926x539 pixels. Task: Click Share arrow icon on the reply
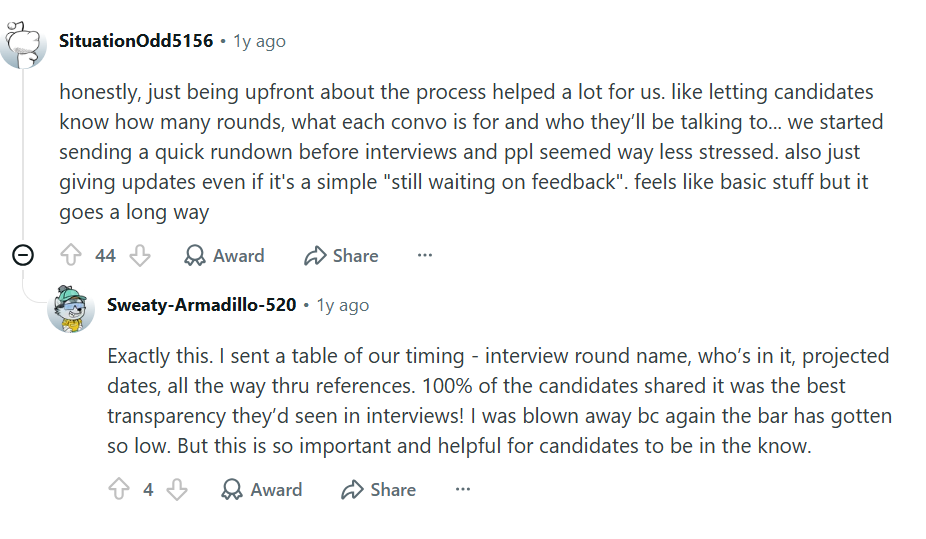coord(352,489)
